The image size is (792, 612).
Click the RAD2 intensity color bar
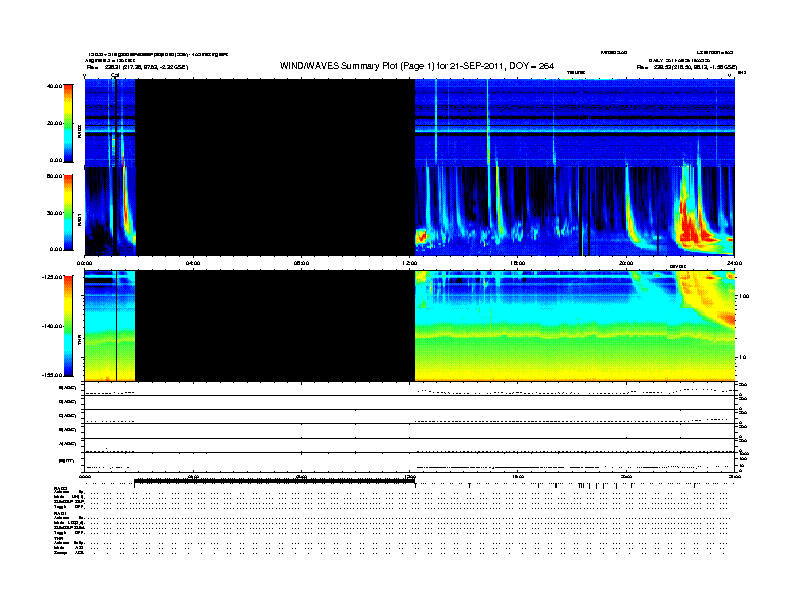coord(68,124)
